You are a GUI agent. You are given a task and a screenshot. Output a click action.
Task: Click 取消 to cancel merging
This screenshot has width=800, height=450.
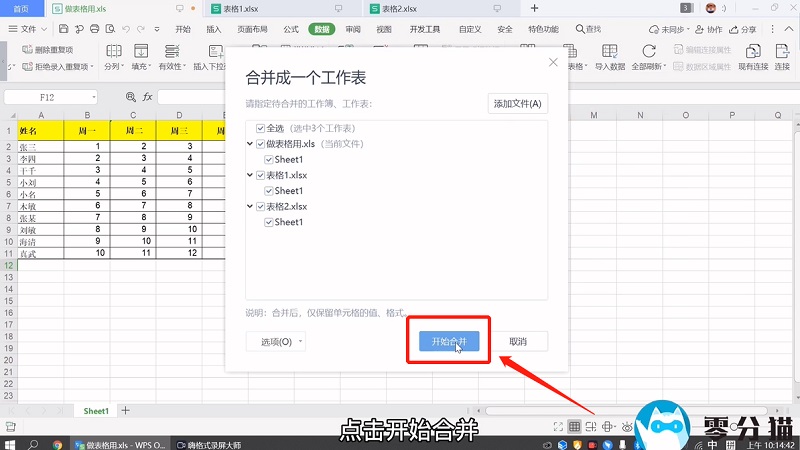coord(518,342)
